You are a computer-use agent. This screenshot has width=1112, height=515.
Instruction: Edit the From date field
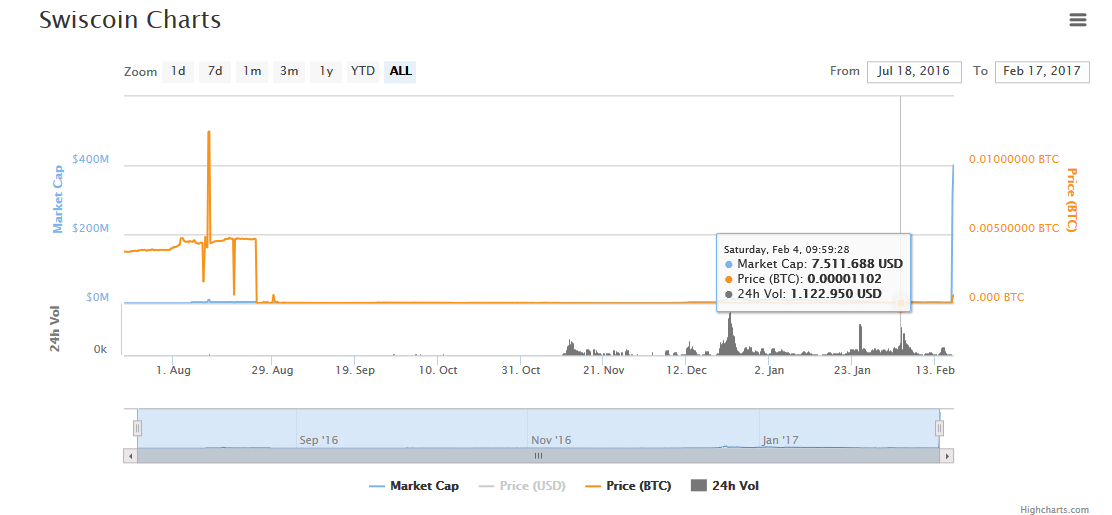click(914, 72)
